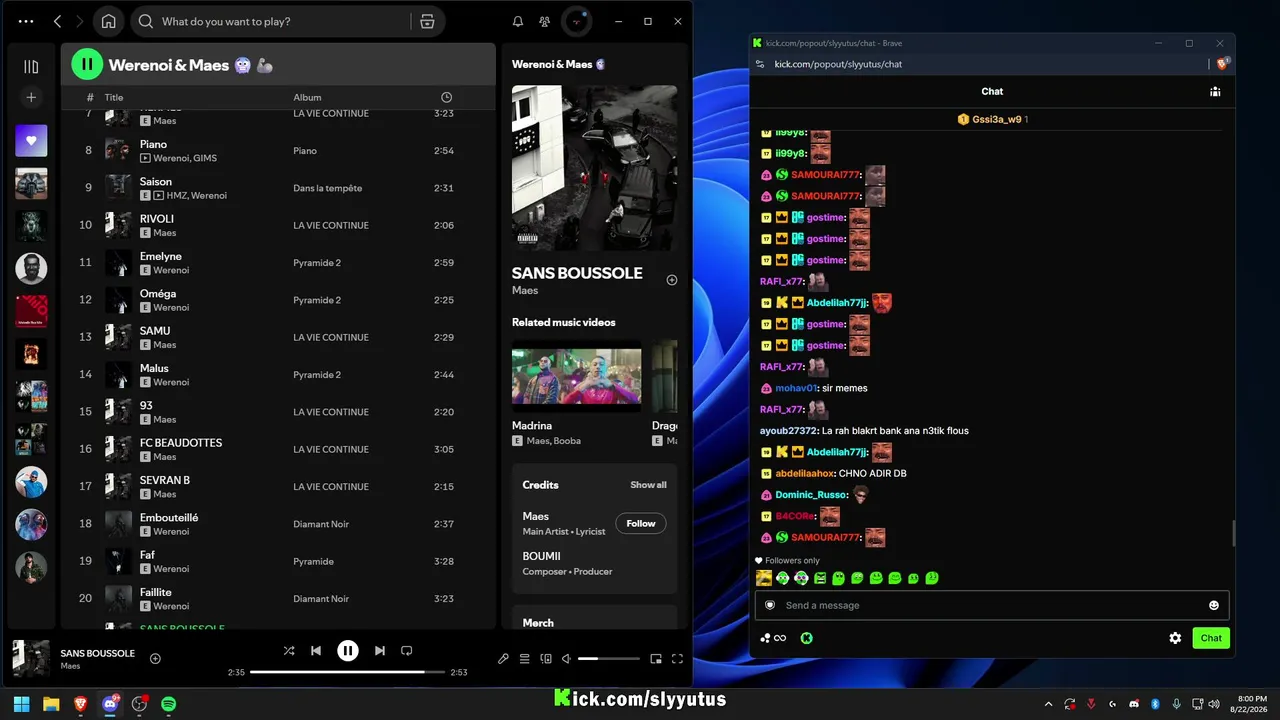1280x720 pixels.
Task: Sort the track list by Title column
Action: 114,97
